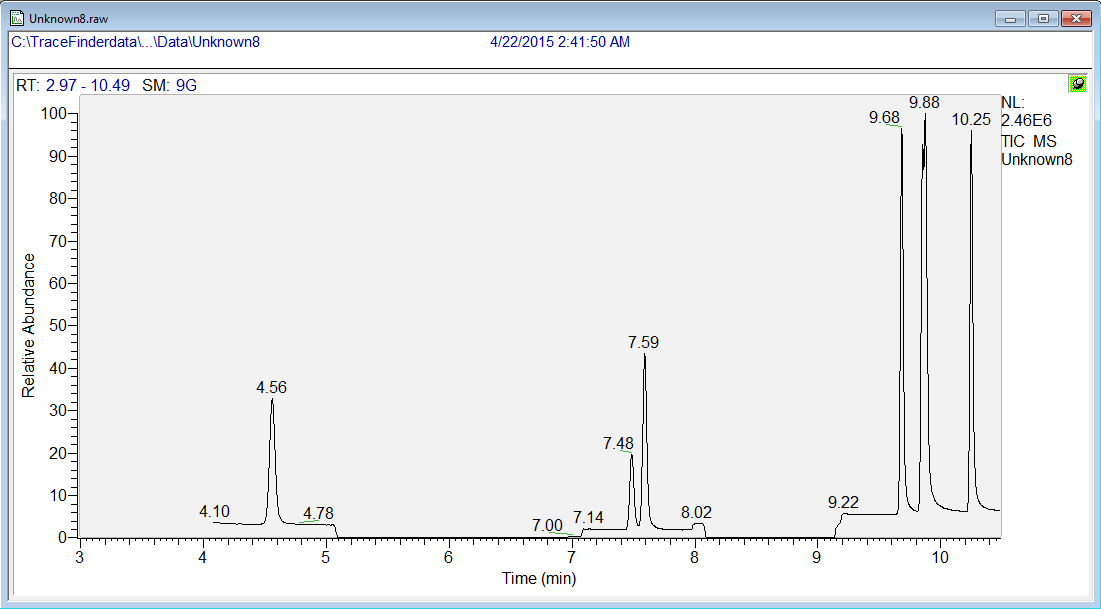Click the baseline step labeled 9.22
This screenshot has width=1101, height=609.
click(844, 516)
